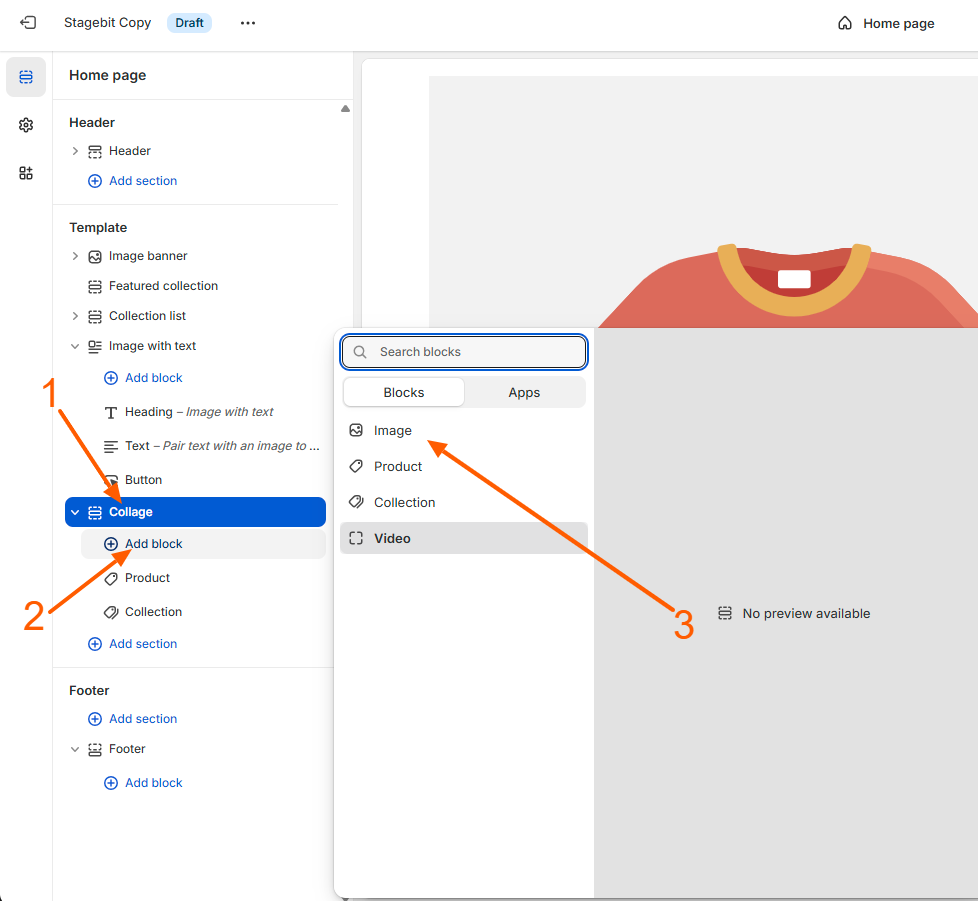978x901 pixels.
Task: Click the Draft status badge
Action: tap(189, 23)
